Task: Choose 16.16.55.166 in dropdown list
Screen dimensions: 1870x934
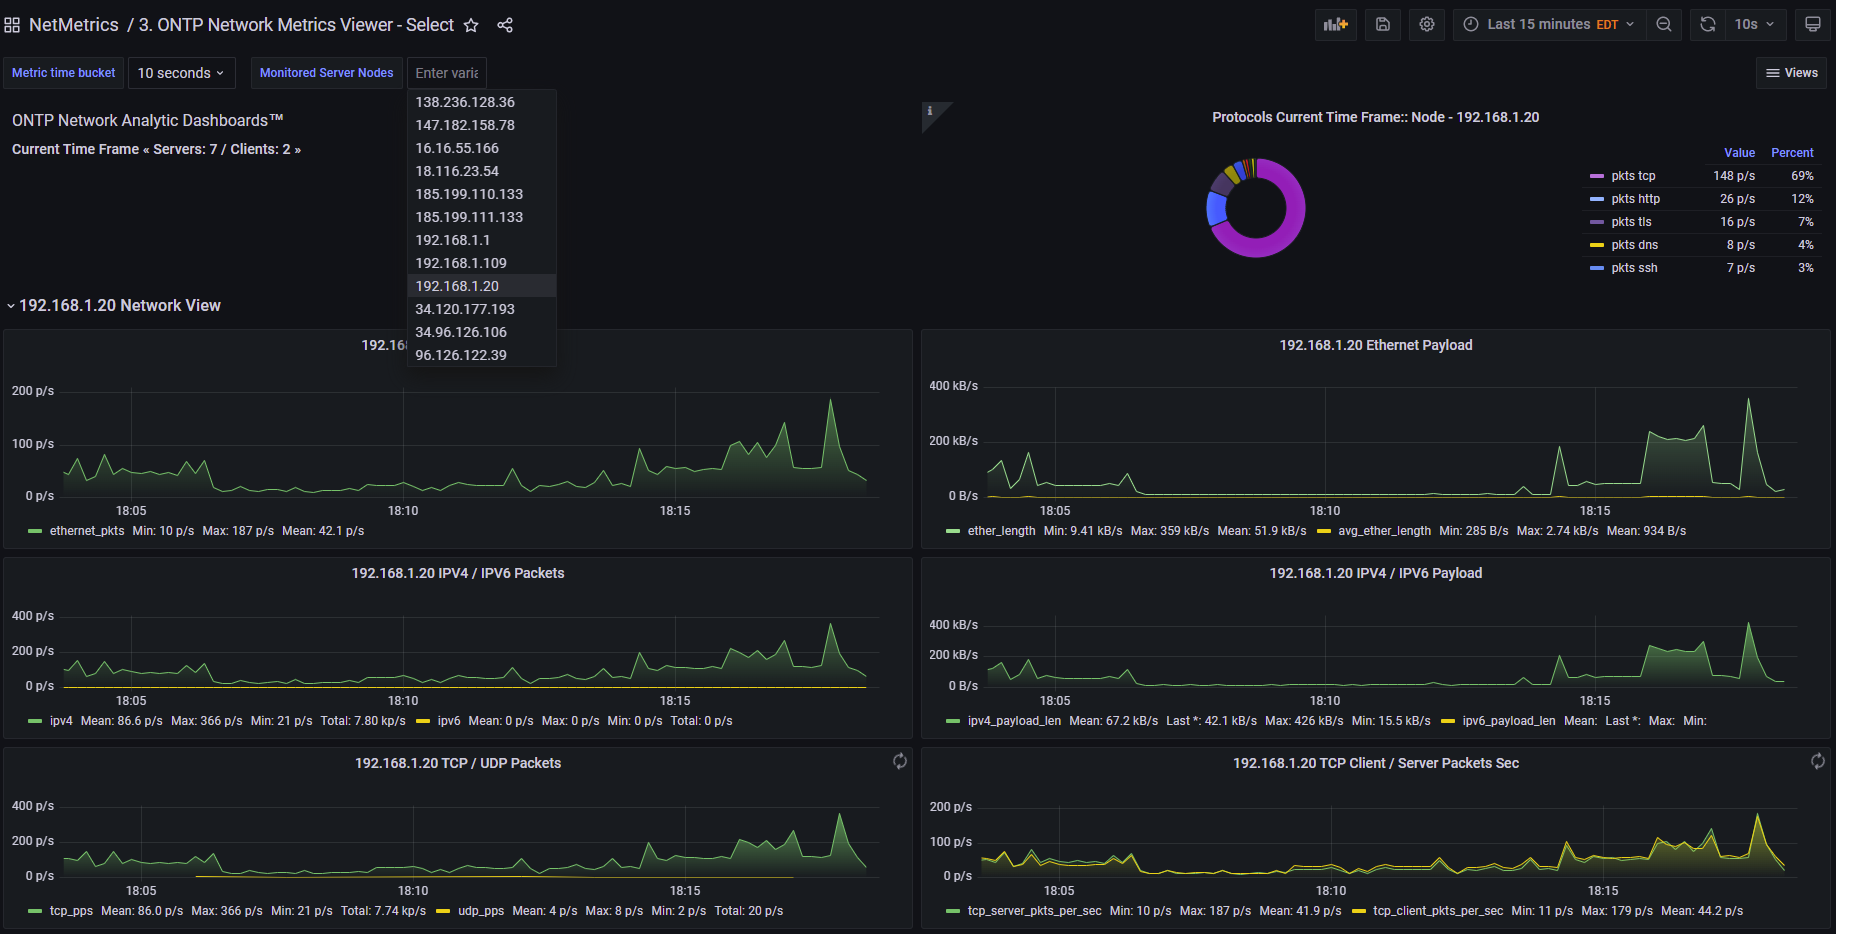Action: [x=482, y=148]
